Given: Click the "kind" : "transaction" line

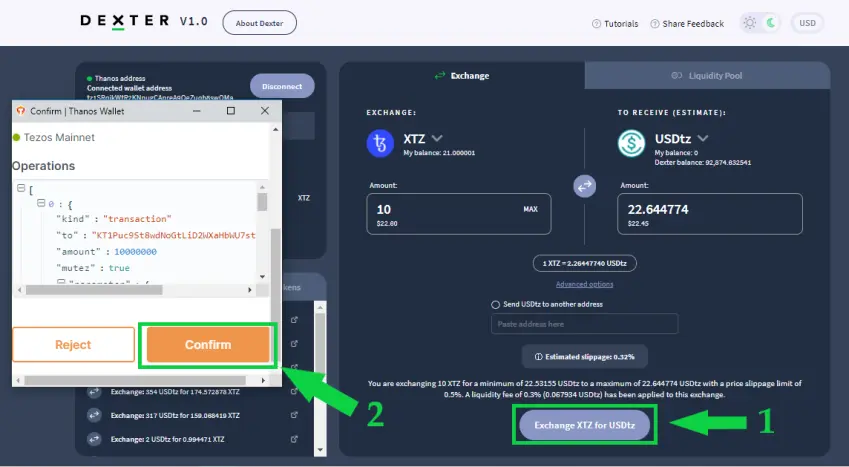Looking at the screenshot, I should (114, 219).
